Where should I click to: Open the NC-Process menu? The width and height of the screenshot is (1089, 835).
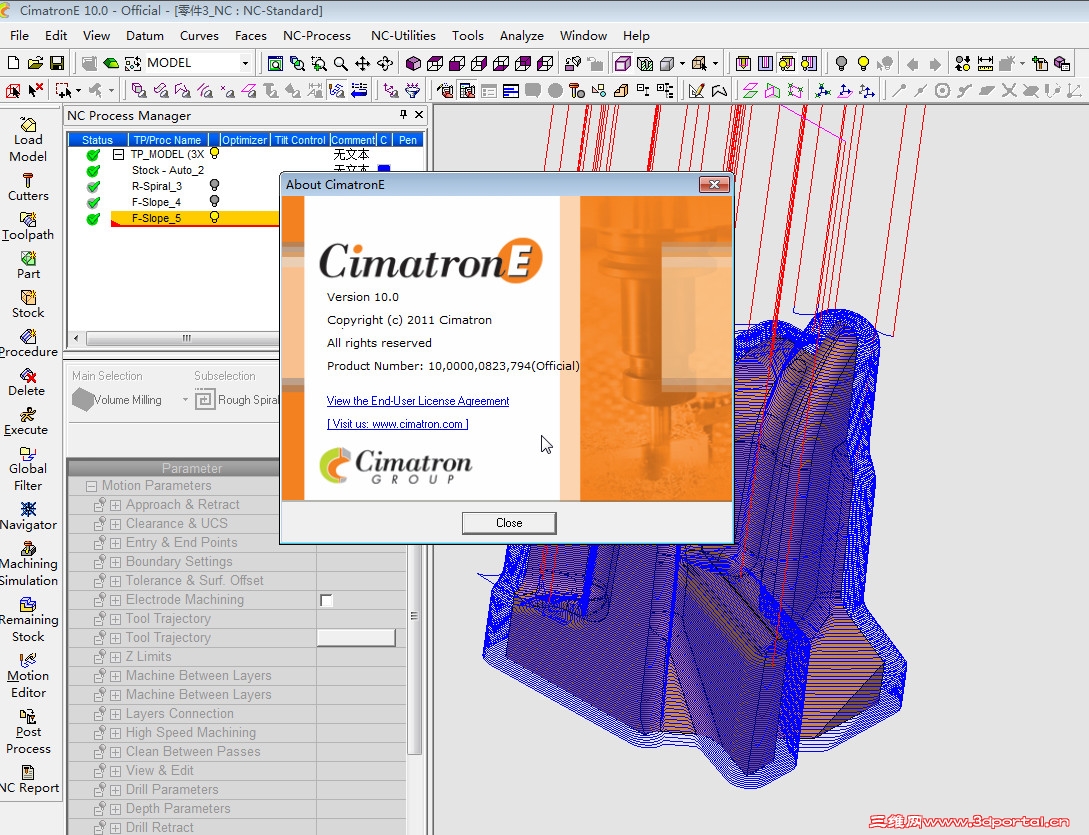[x=317, y=35]
